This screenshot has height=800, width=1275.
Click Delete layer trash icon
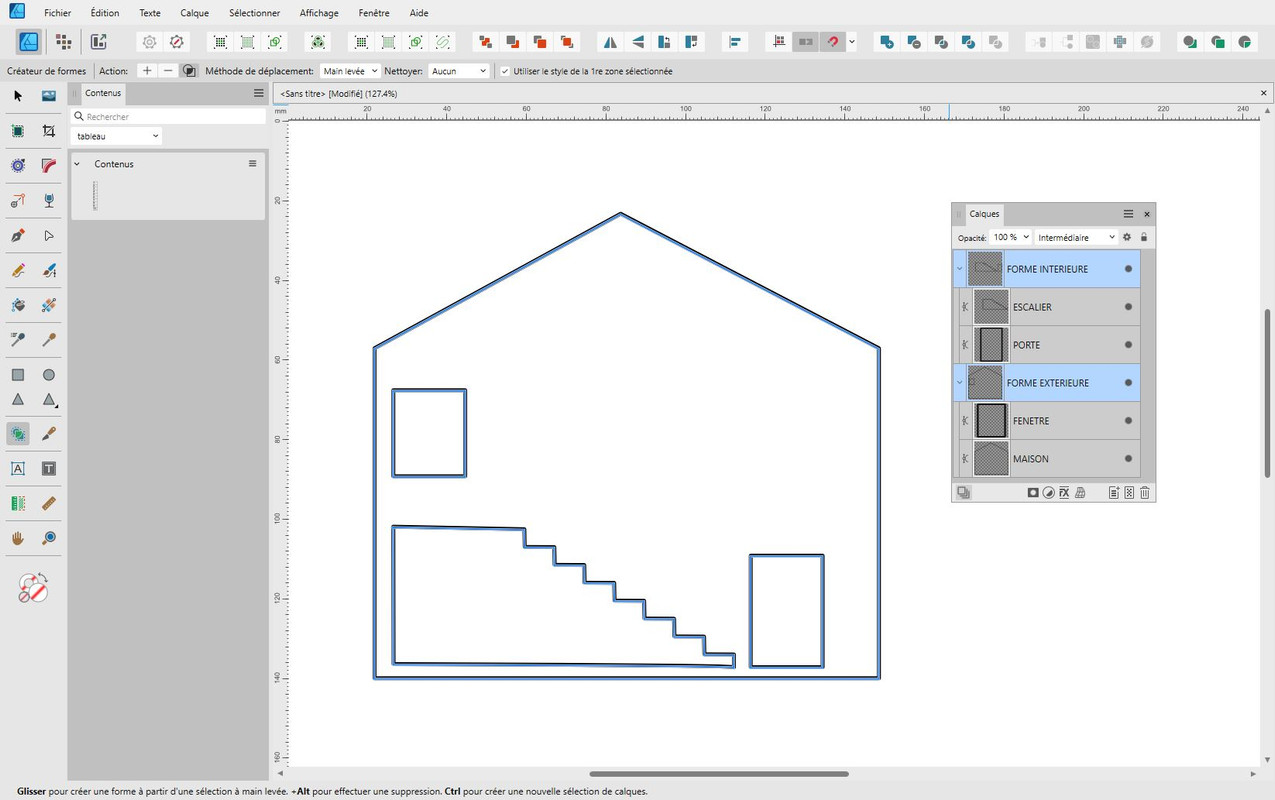[x=1145, y=493]
